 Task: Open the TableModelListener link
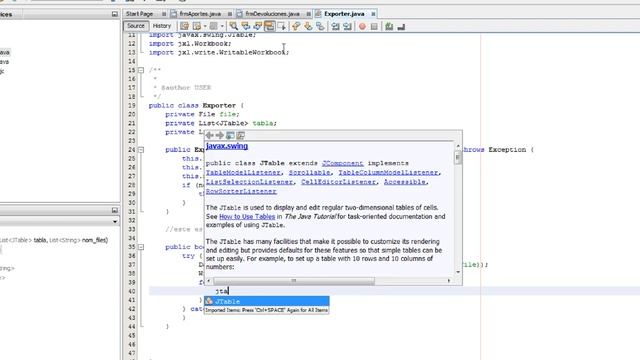[243, 173]
